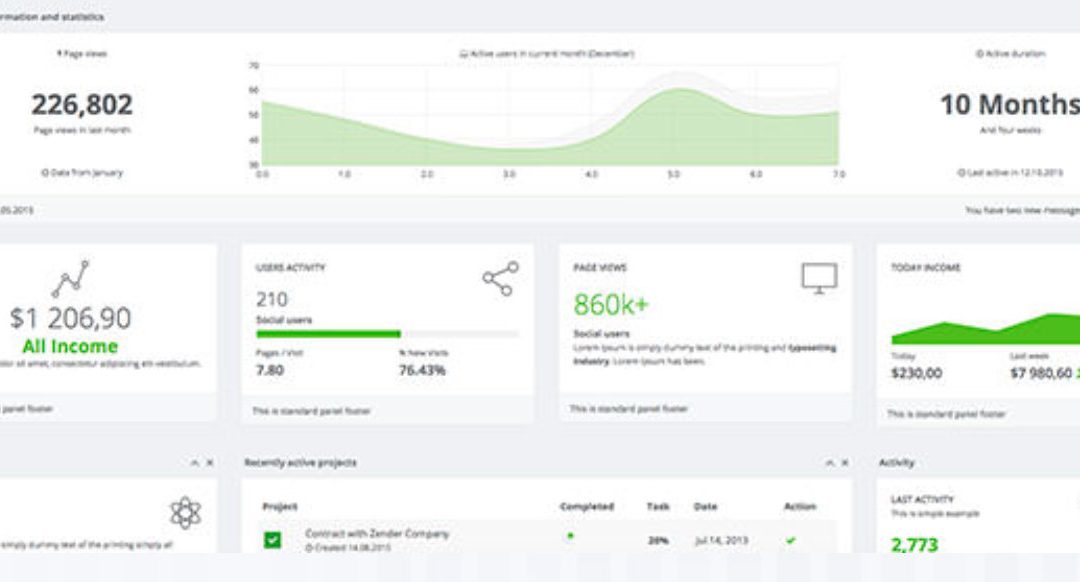Click the Completed column header
This screenshot has width=1080, height=582.
click(x=586, y=507)
